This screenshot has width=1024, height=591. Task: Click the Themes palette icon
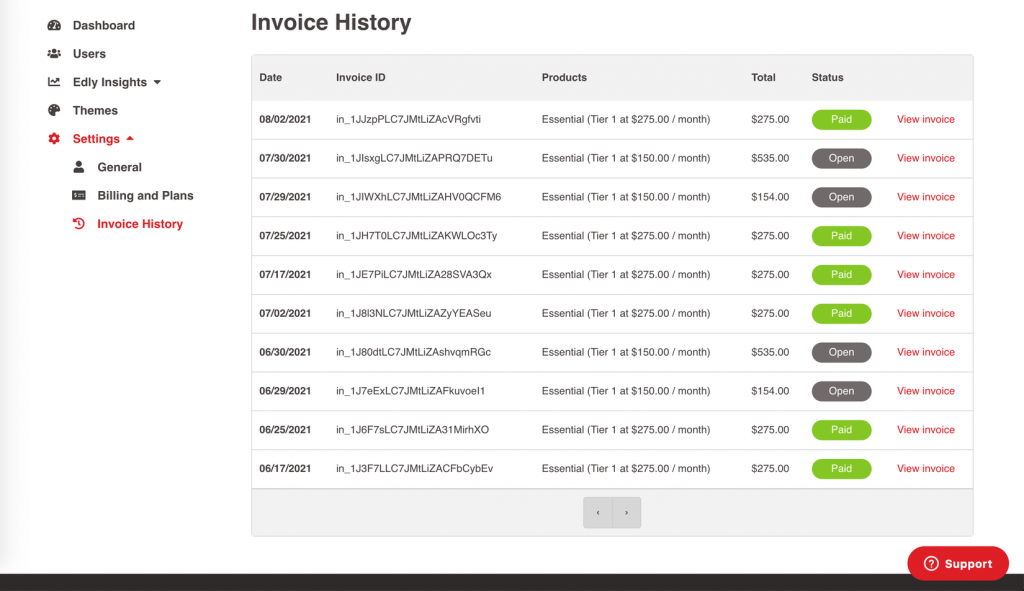click(x=54, y=110)
